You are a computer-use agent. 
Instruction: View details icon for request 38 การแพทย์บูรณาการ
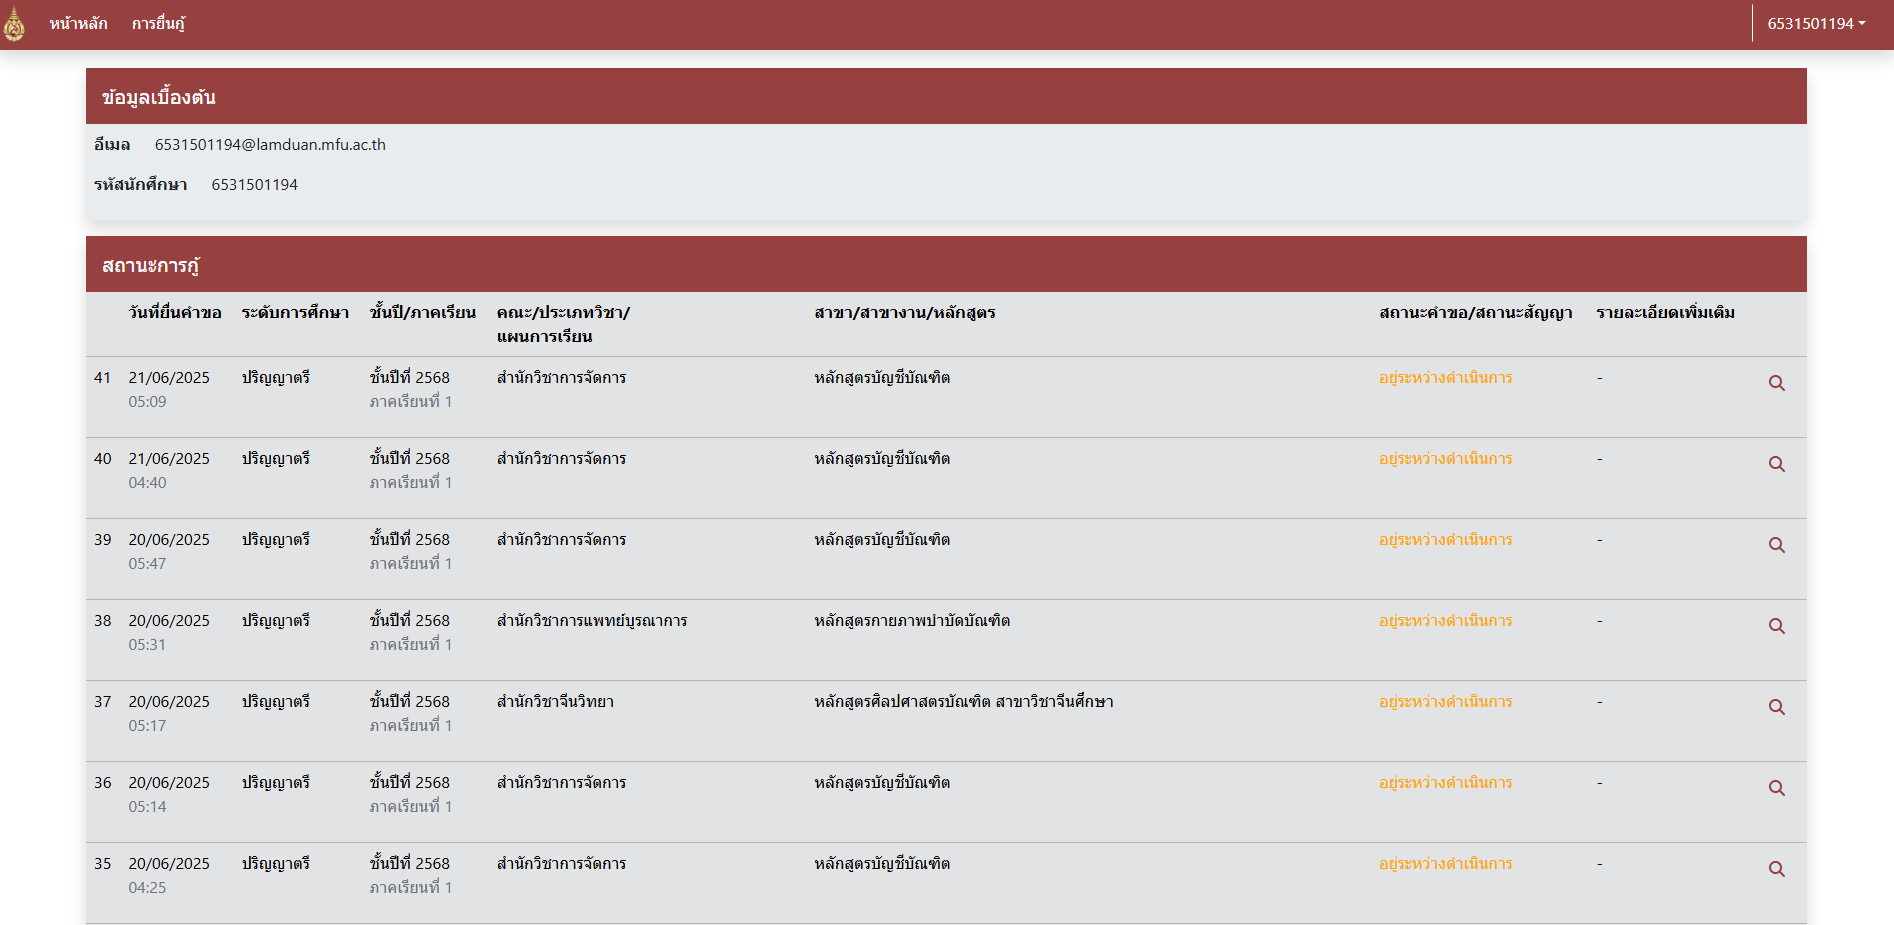pos(1777,626)
